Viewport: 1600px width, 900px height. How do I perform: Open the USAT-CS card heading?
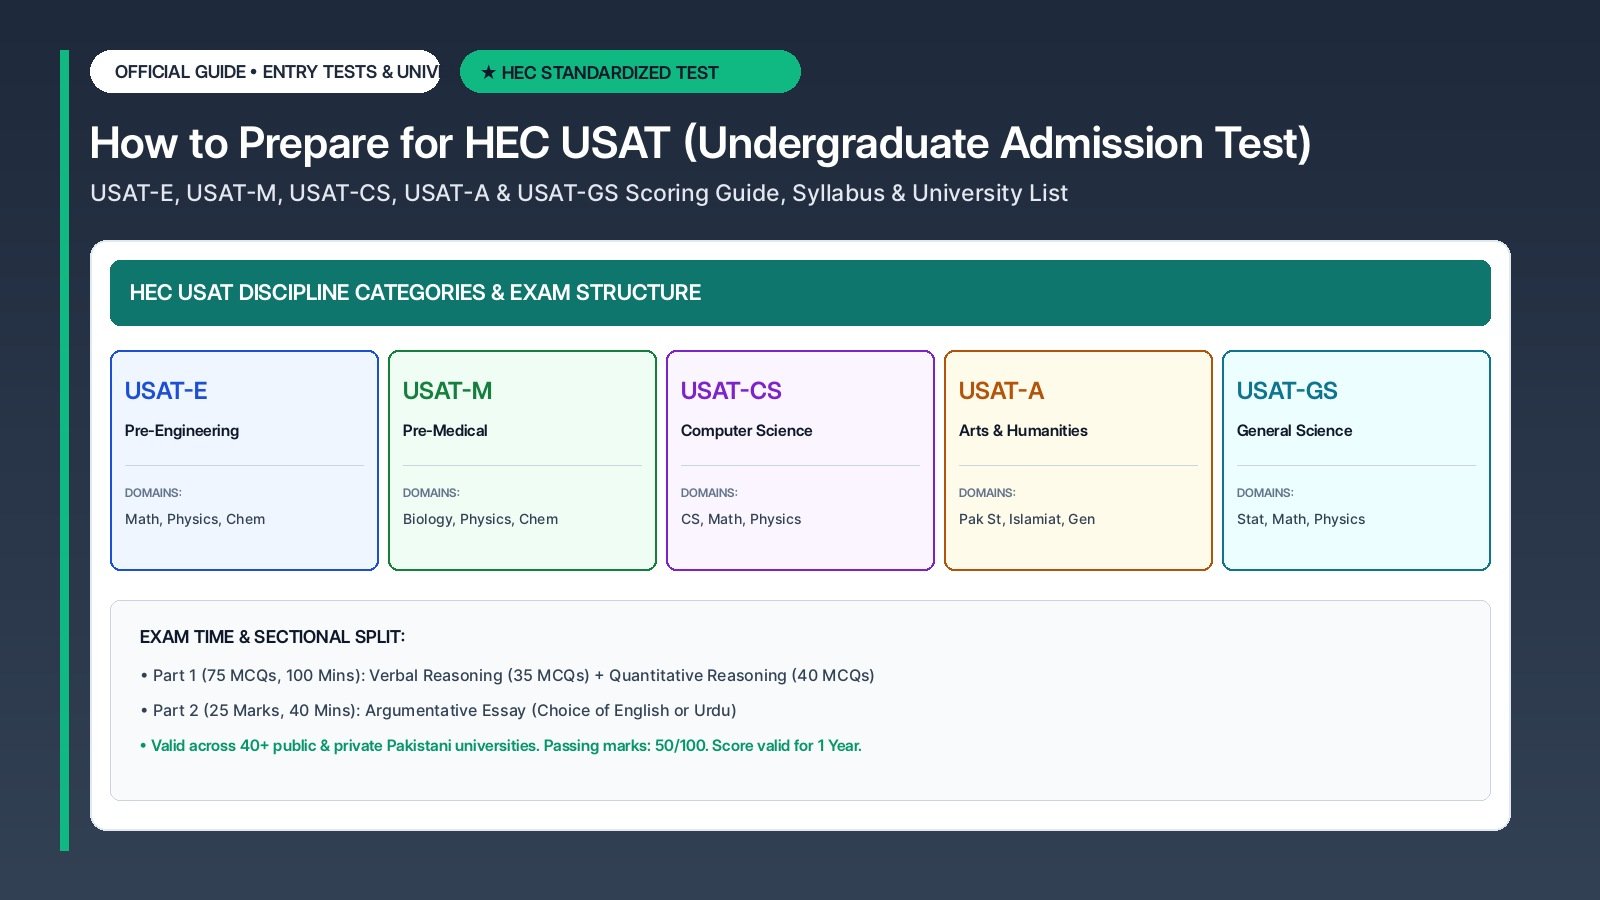coord(731,391)
